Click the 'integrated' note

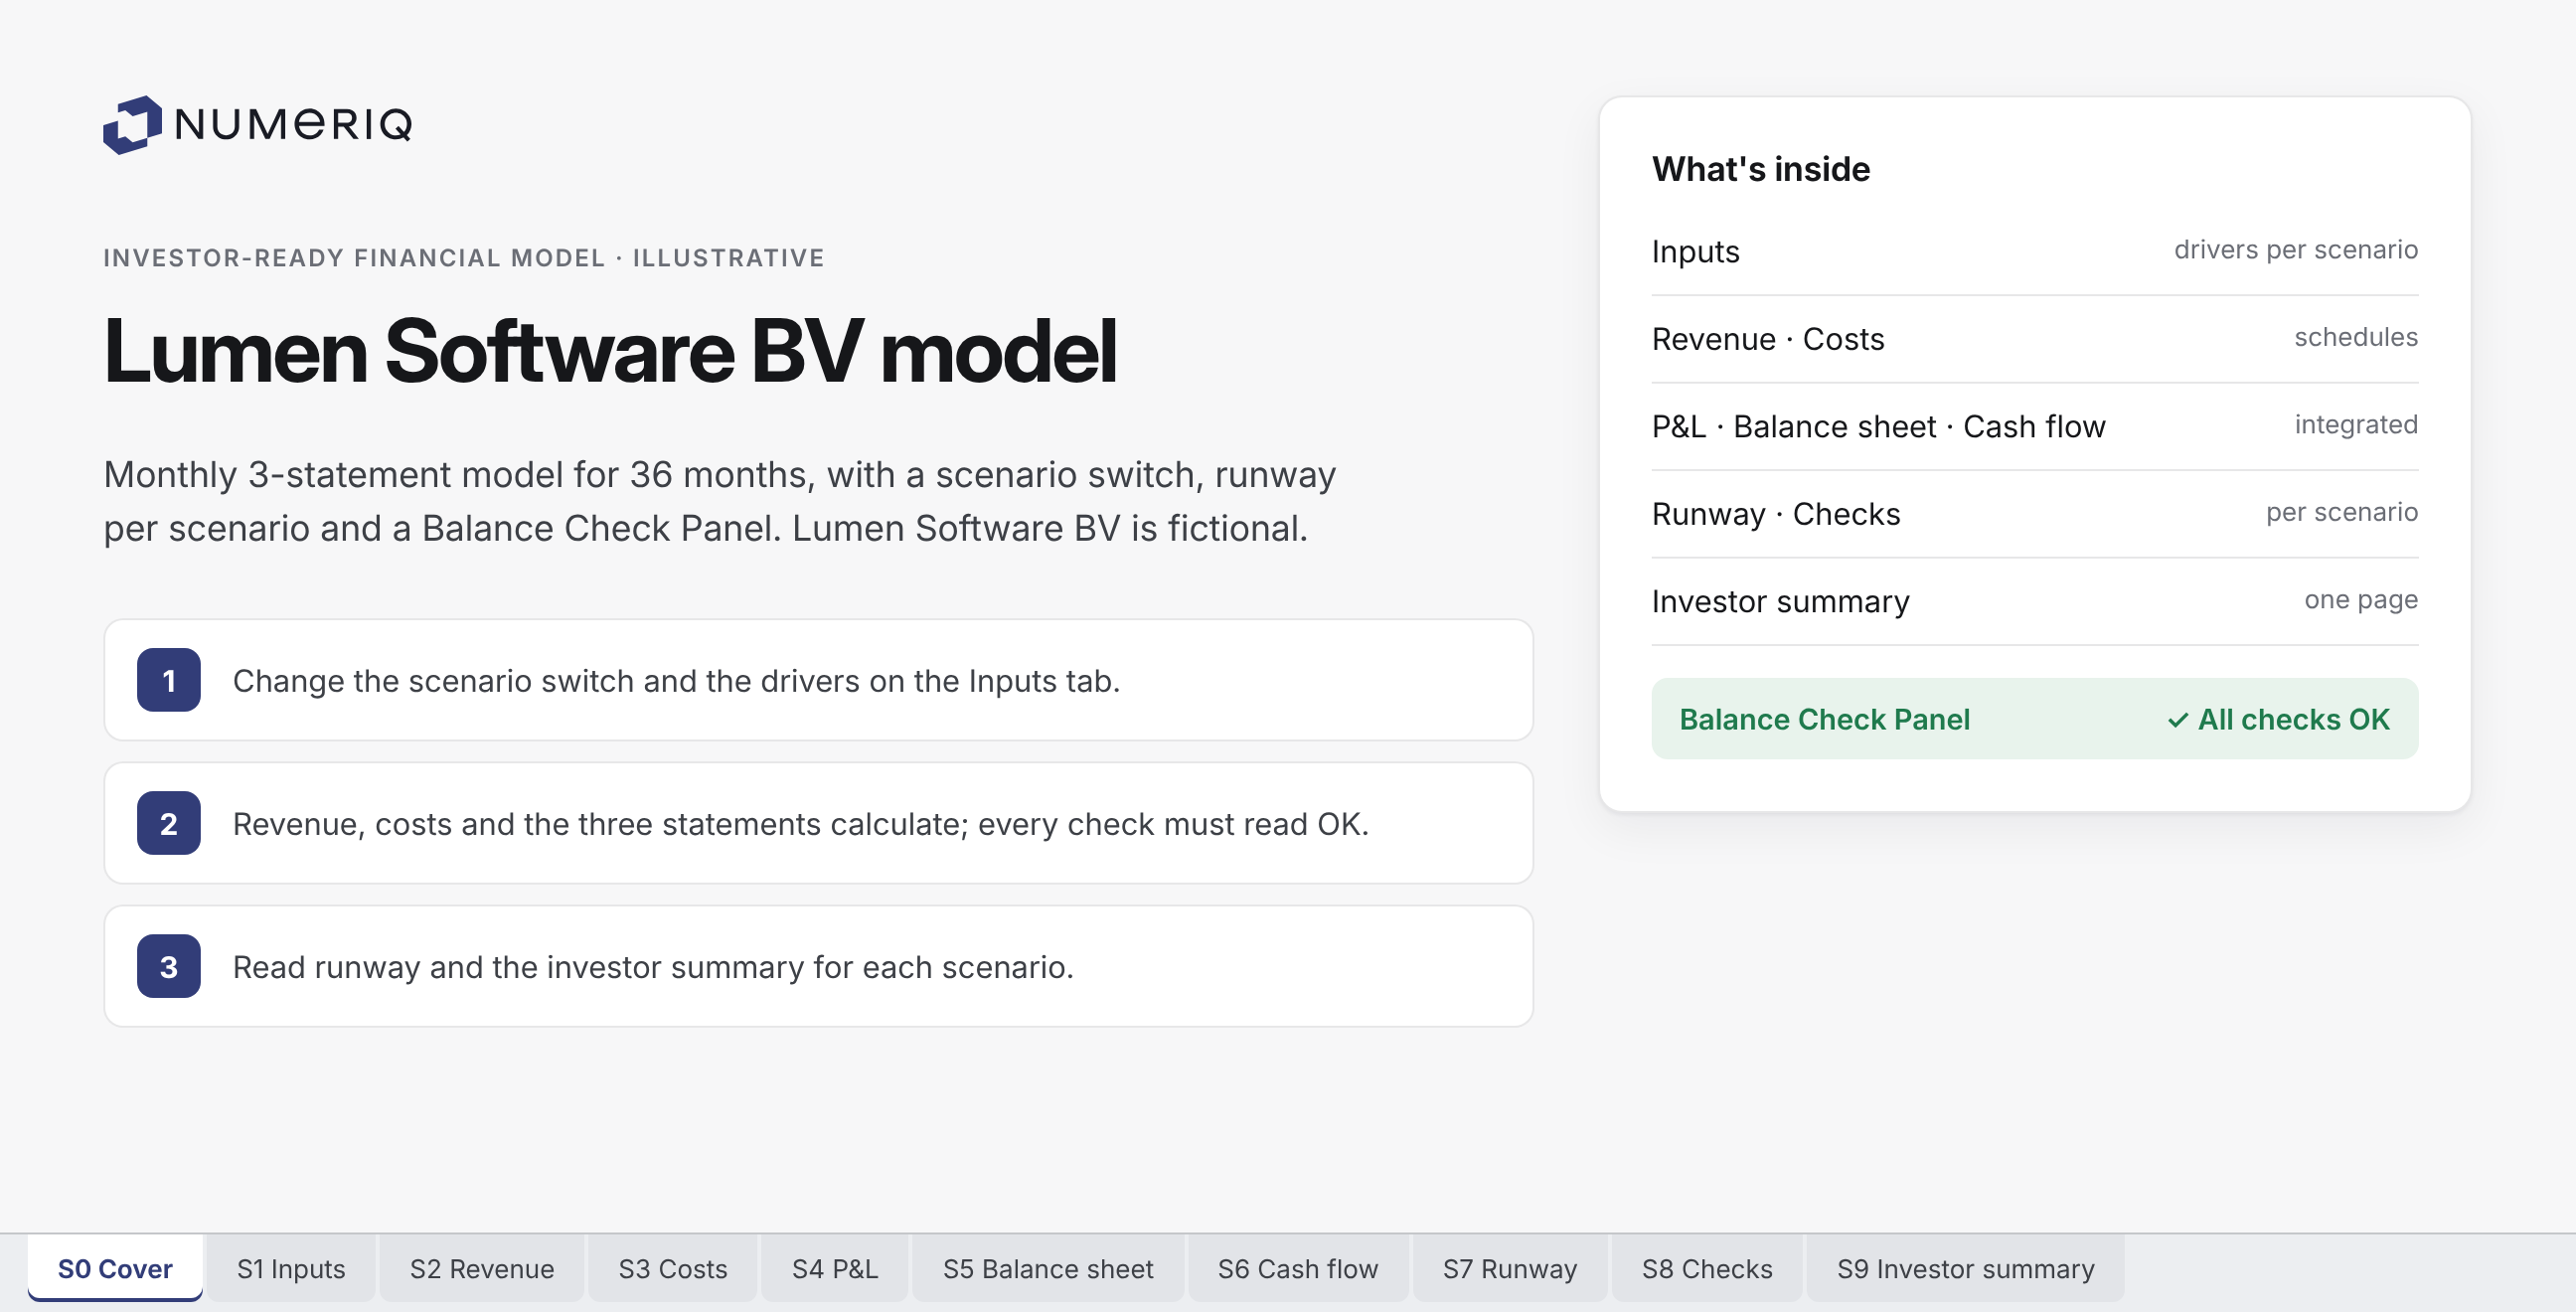tap(2356, 425)
